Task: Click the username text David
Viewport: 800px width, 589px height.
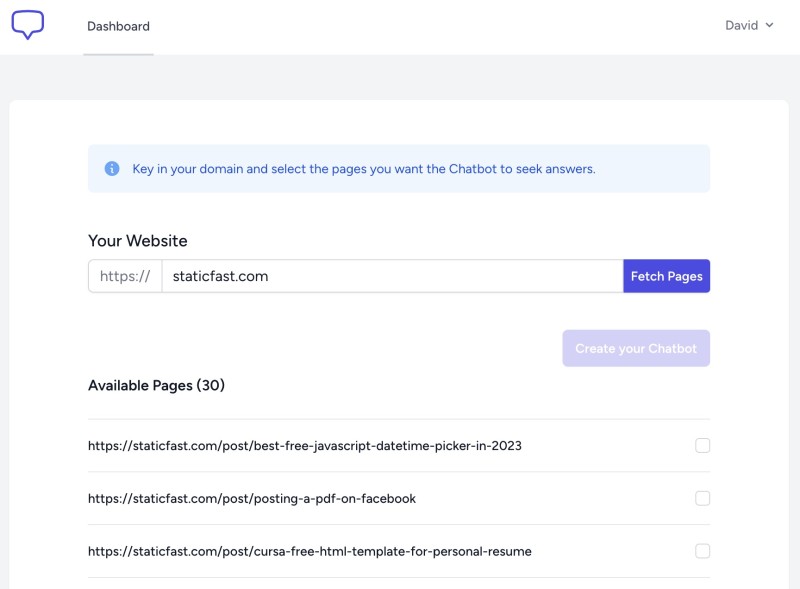Action: coord(741,26)
